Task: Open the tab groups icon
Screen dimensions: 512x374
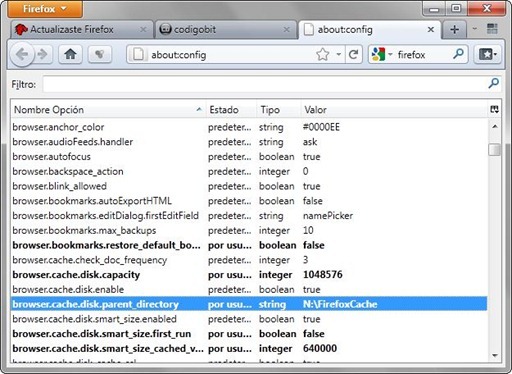Action: click(x=492, y=29)
